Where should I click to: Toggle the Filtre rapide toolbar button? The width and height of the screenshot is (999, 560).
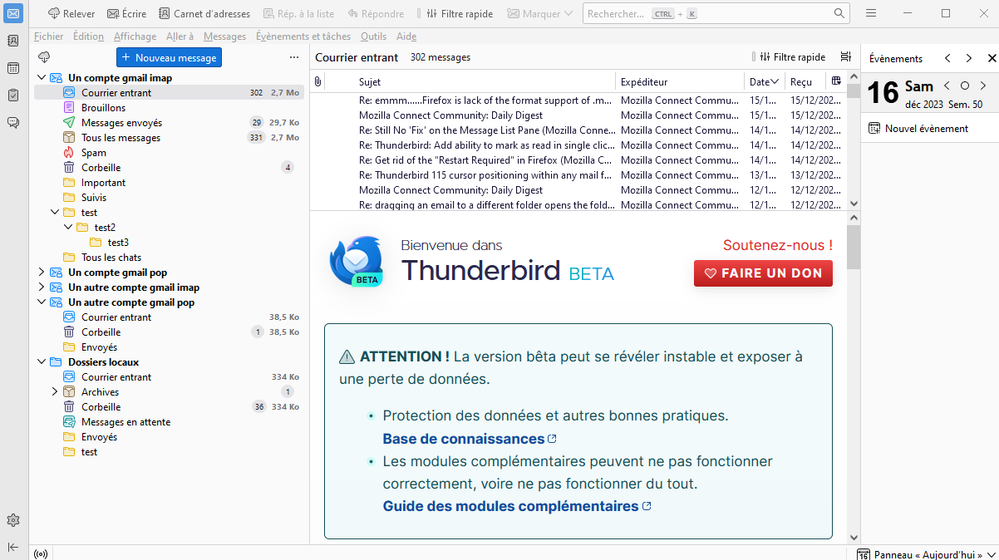coord(459,13)
